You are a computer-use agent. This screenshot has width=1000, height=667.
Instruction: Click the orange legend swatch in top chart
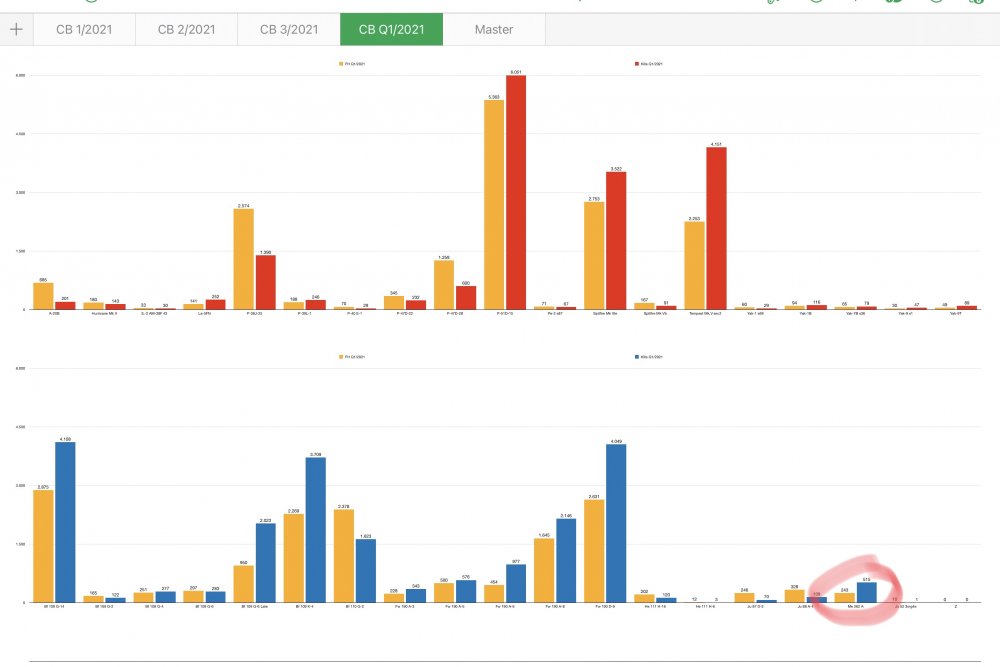coord(341,64)
